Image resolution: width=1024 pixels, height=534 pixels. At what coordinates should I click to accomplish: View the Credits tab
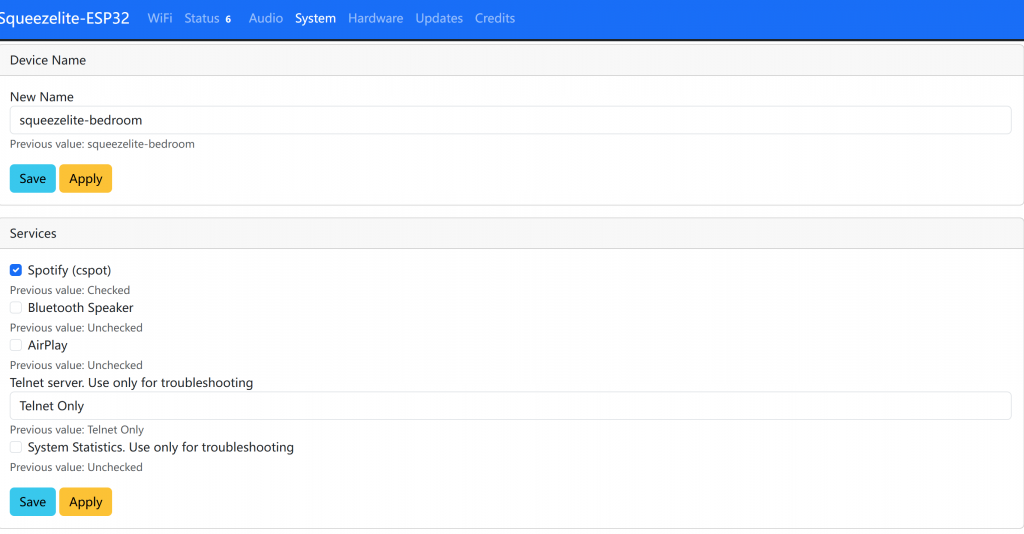pyautogui.click(x=495, y=18)
